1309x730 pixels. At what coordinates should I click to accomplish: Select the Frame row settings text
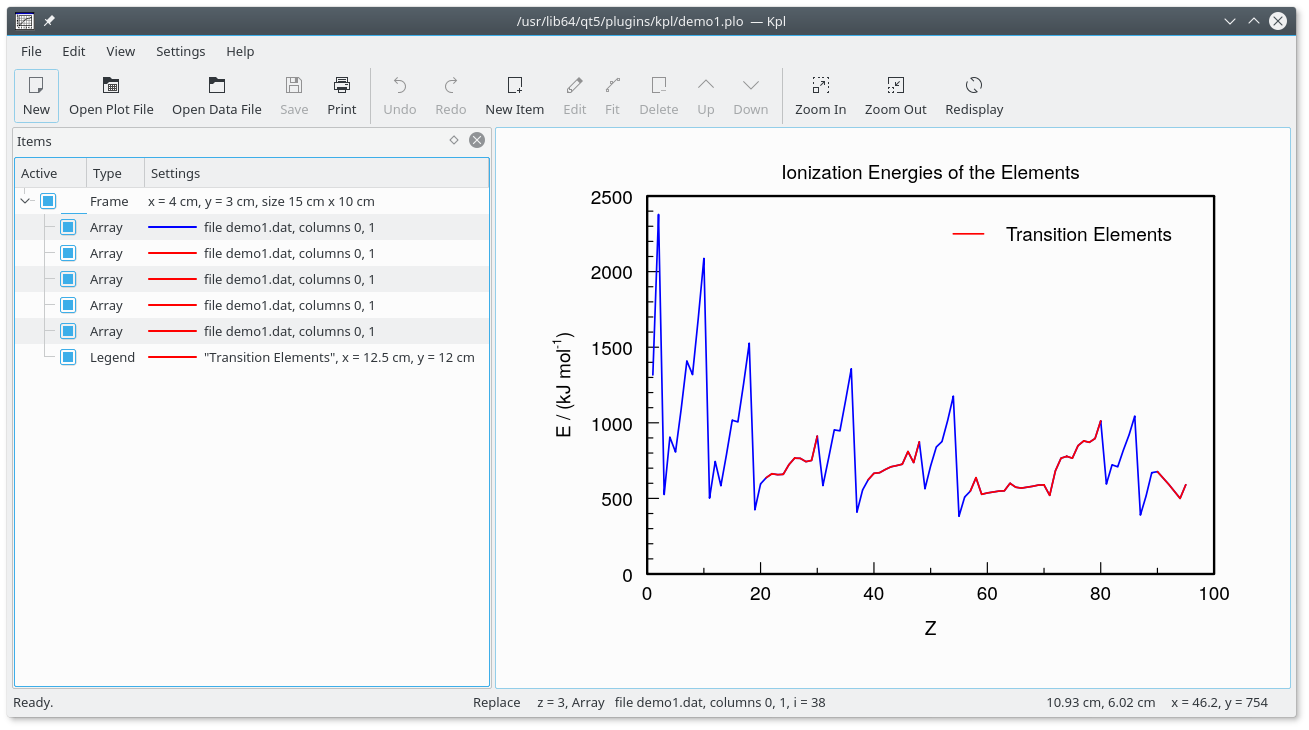tap(261, 201)
